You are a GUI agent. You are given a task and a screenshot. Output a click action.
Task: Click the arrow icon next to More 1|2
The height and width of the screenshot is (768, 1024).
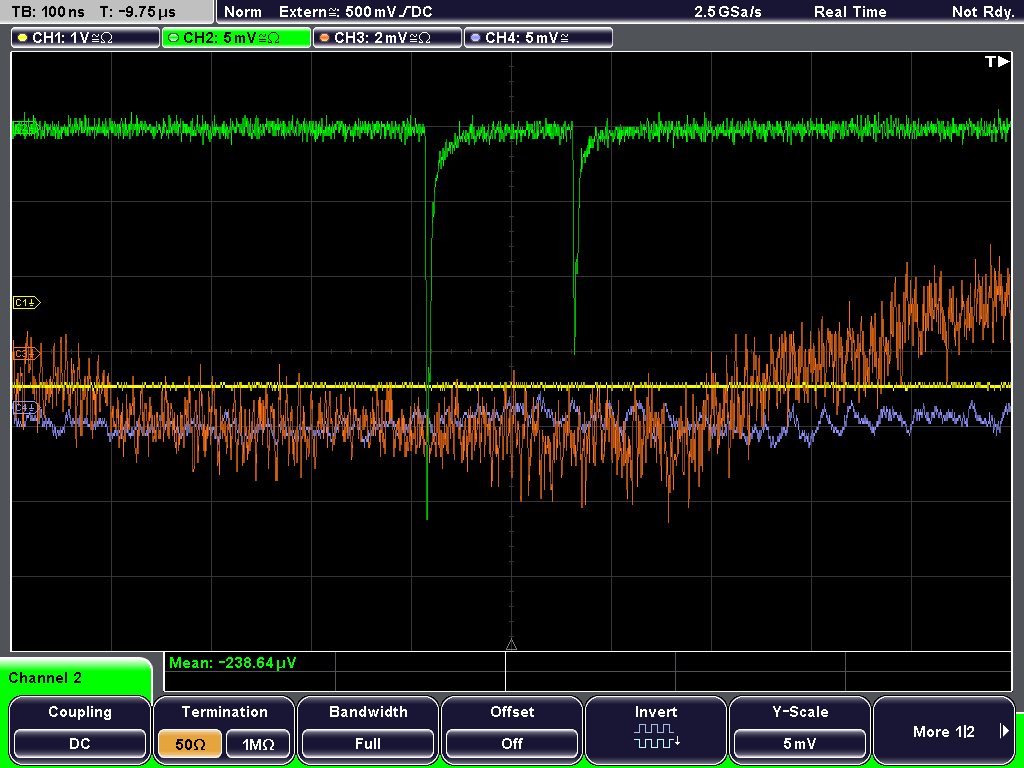click(x=1004, y=731)
